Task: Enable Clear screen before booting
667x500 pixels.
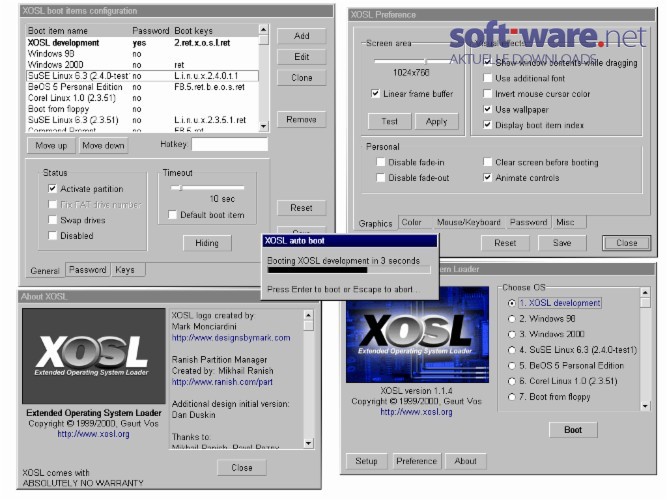Action: 487,162
